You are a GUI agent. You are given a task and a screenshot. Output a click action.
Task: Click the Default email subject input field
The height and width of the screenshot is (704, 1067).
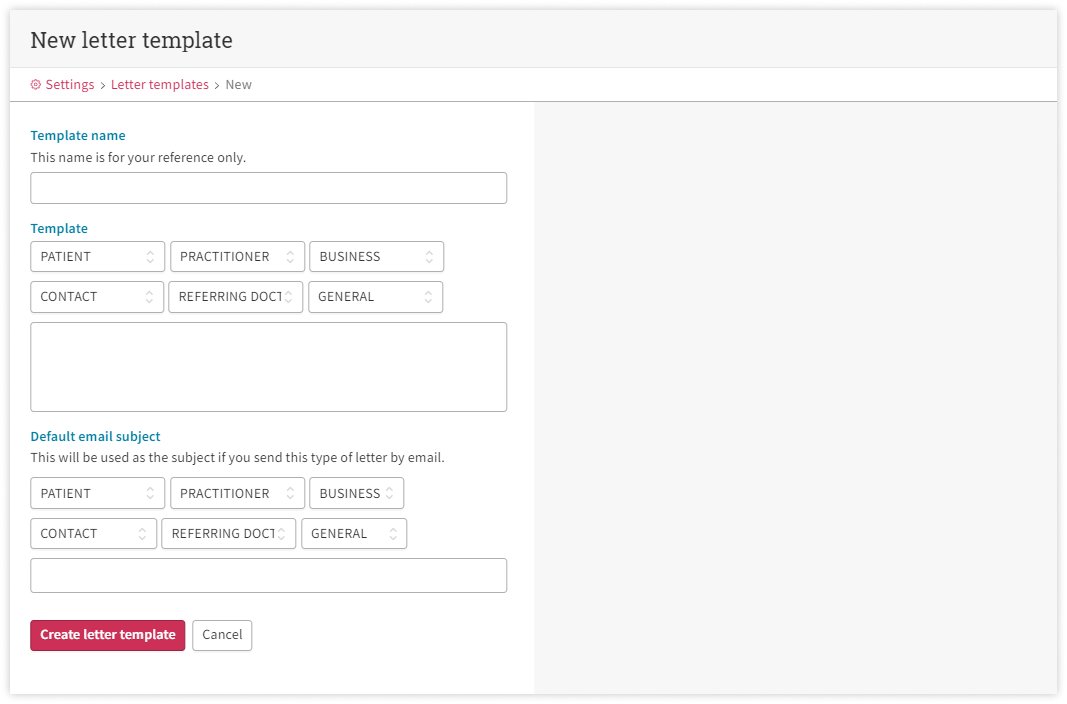[x=268, y=575]
